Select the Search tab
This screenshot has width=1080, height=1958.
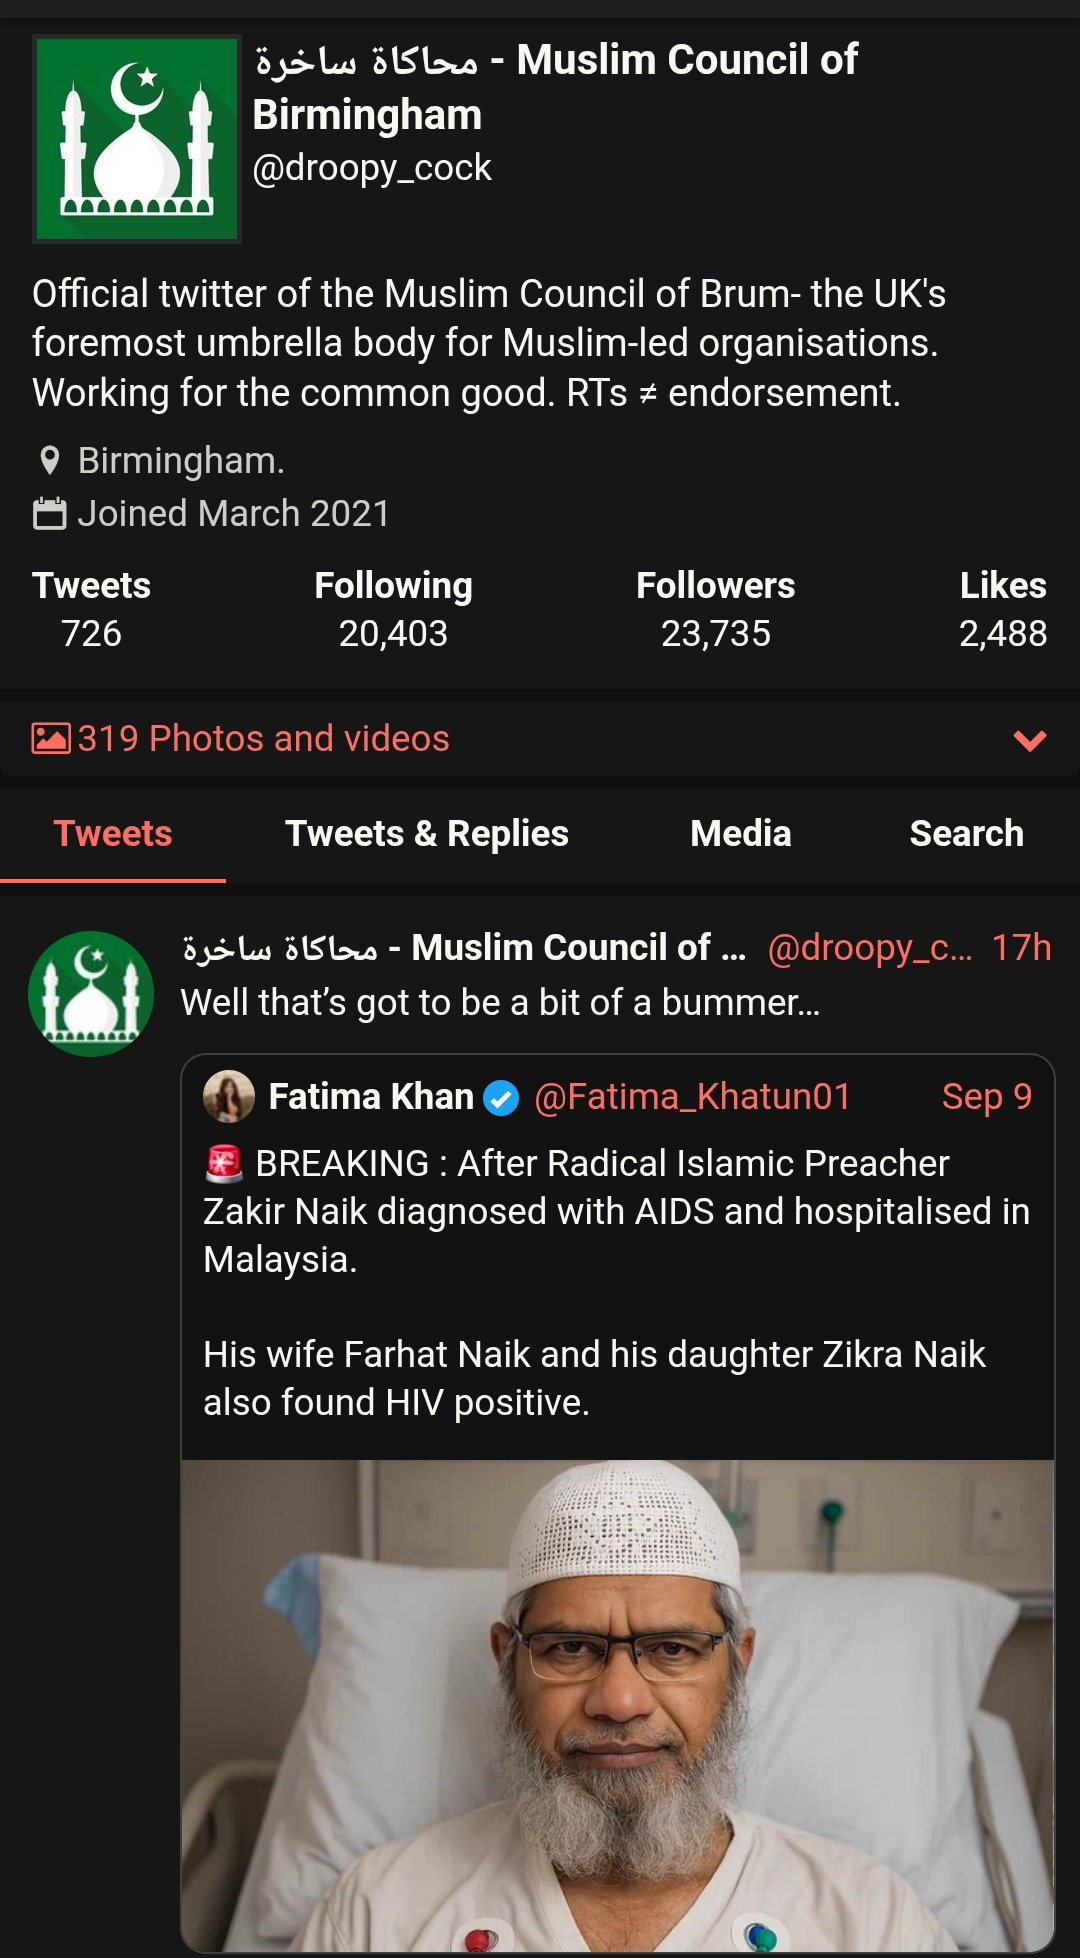(x=966, y=833)
